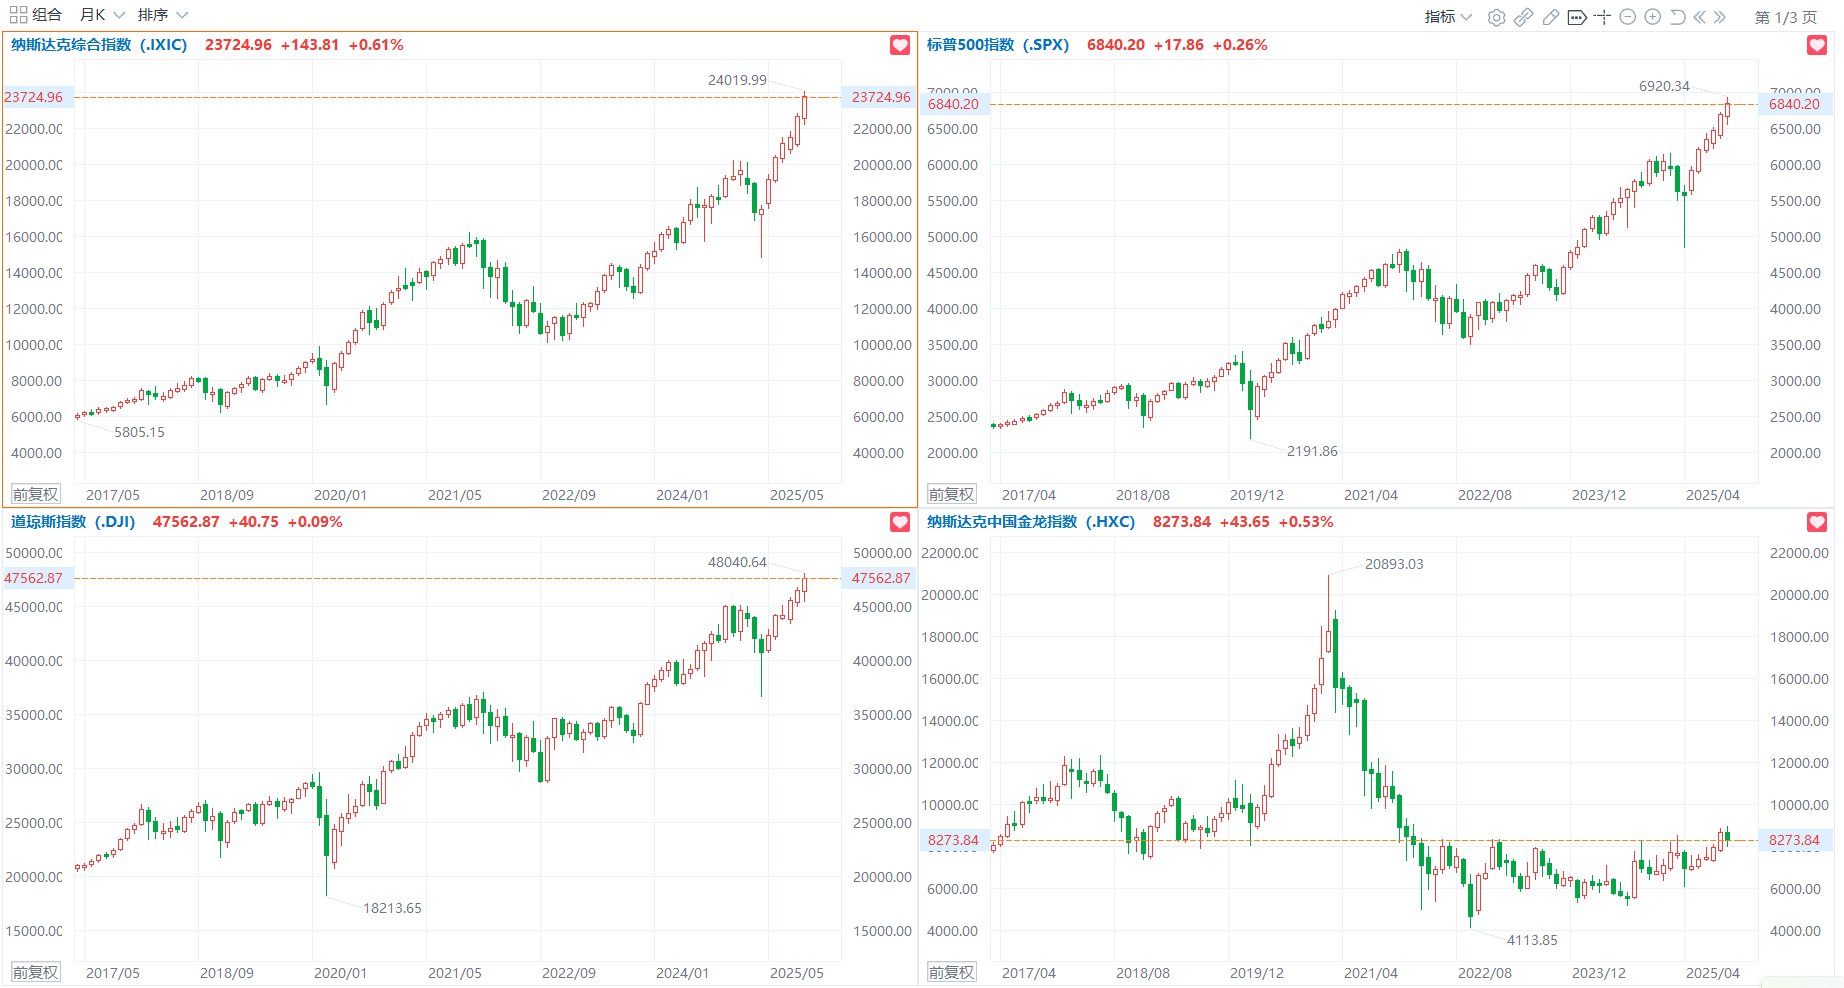Expand the 月K period dropdown
The width and height of the screenshot is (1844, 988).
coord(102,15)
